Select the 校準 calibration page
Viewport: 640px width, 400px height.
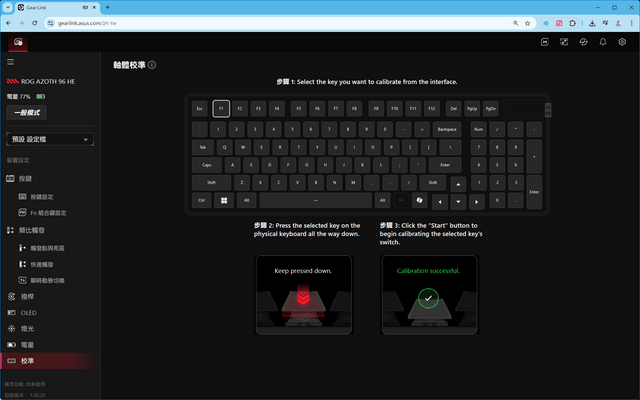pos(50,361)
